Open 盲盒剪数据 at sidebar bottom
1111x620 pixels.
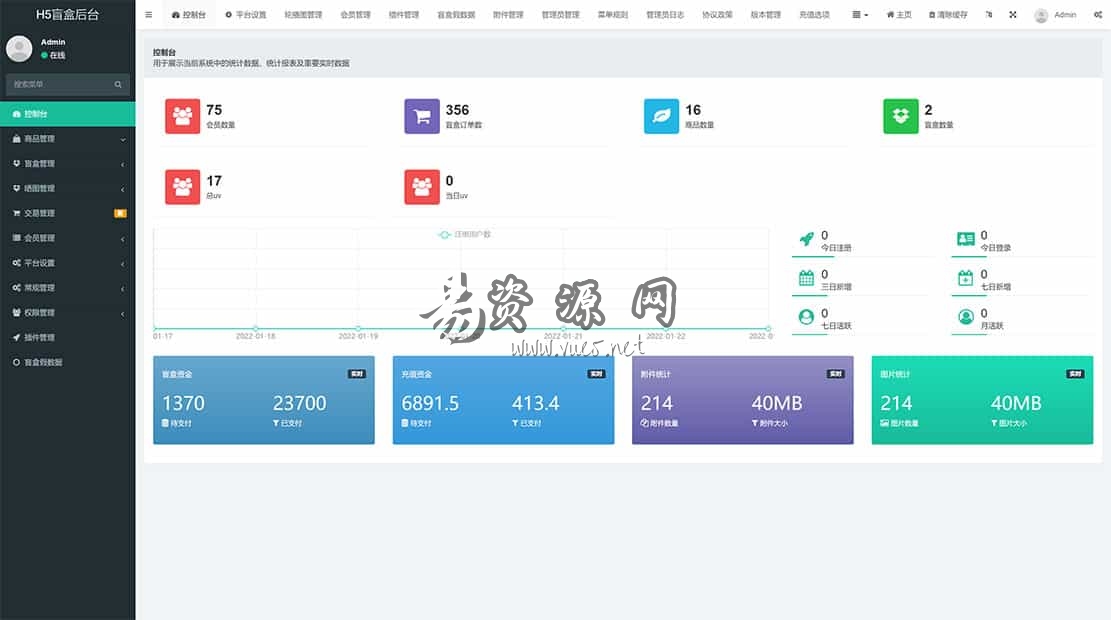coord(67,362)
